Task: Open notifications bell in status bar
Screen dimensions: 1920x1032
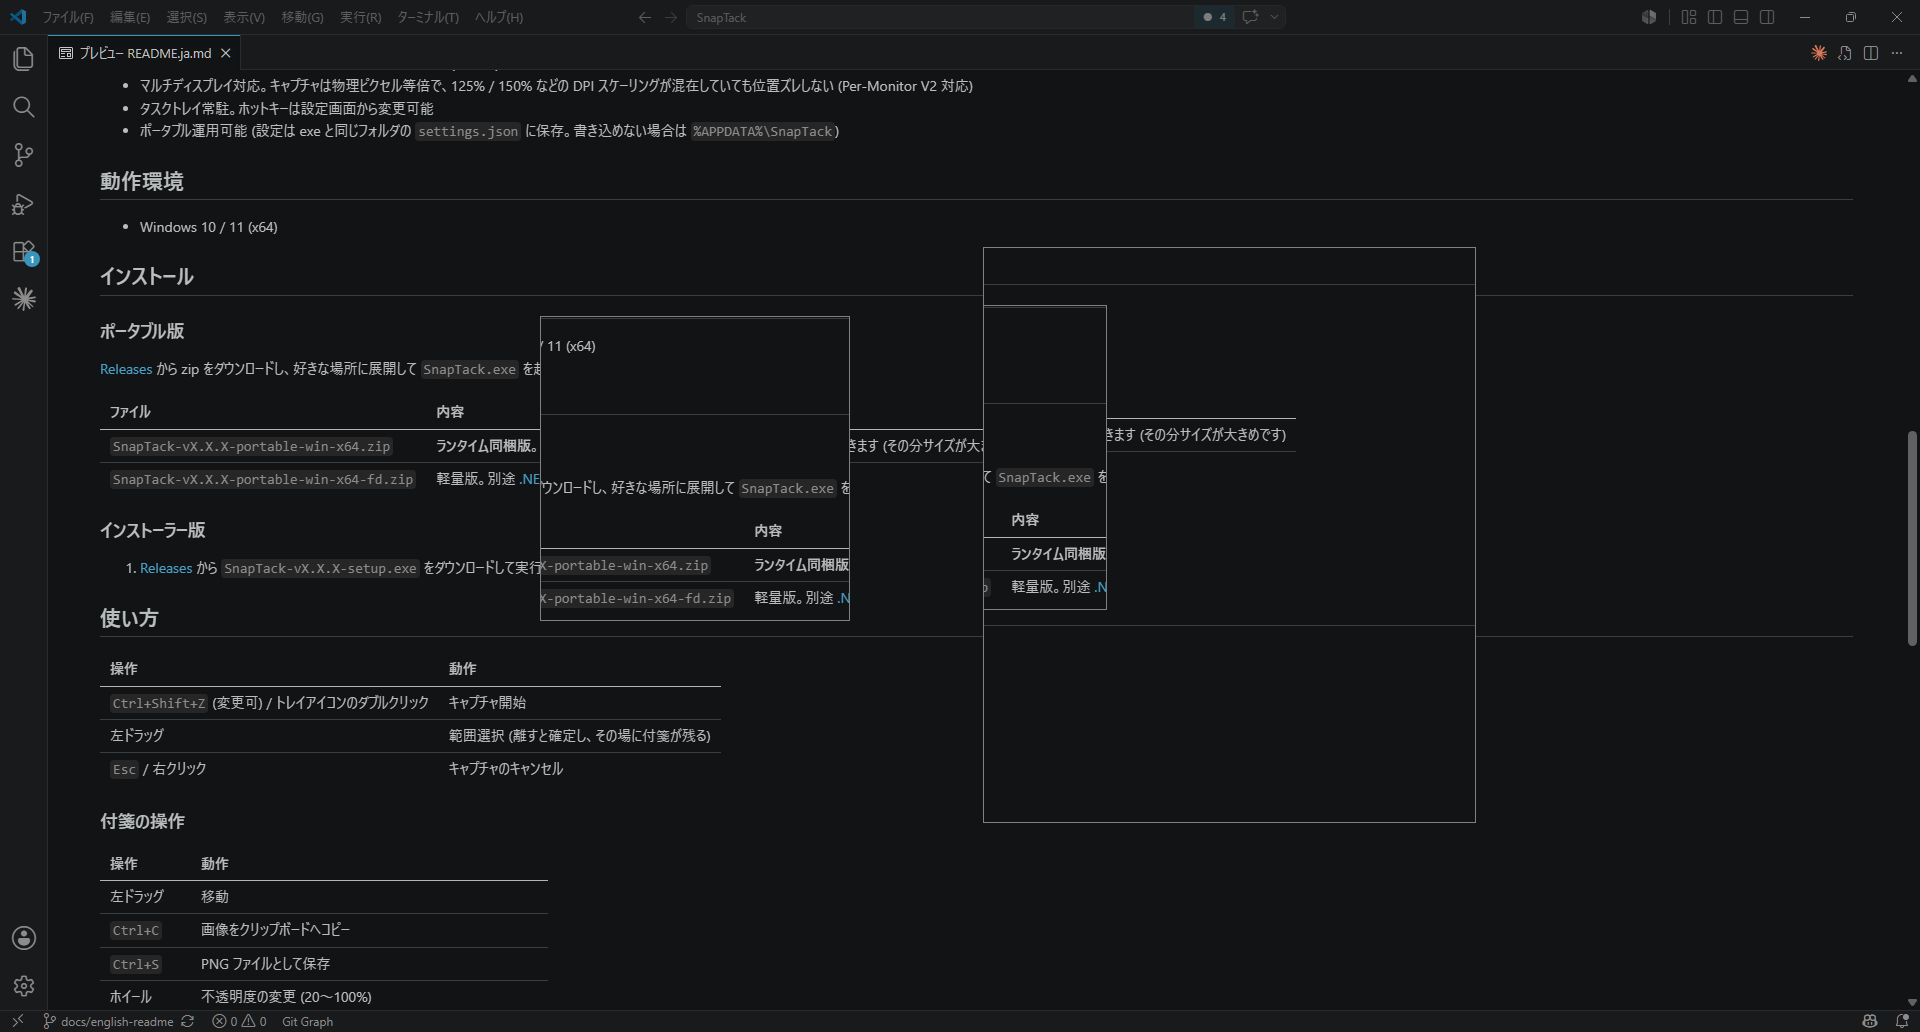Action: coord(1902,1021)
